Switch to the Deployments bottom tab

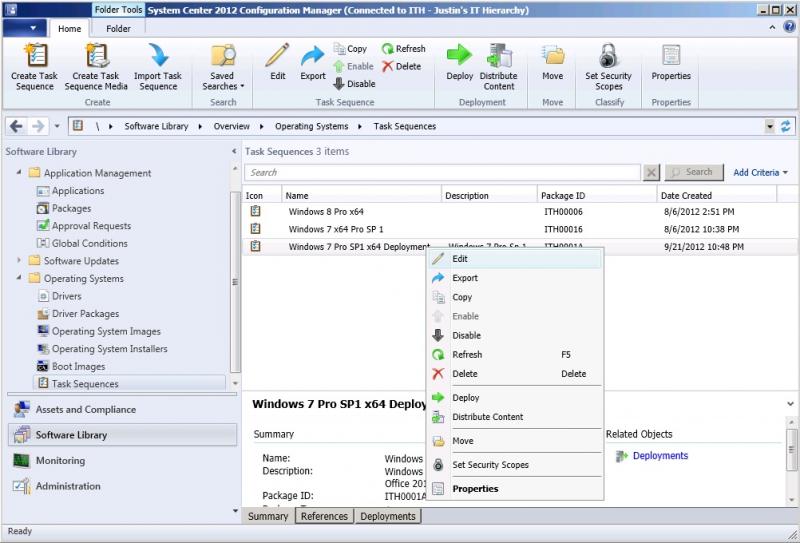click(x=388, y=516)
